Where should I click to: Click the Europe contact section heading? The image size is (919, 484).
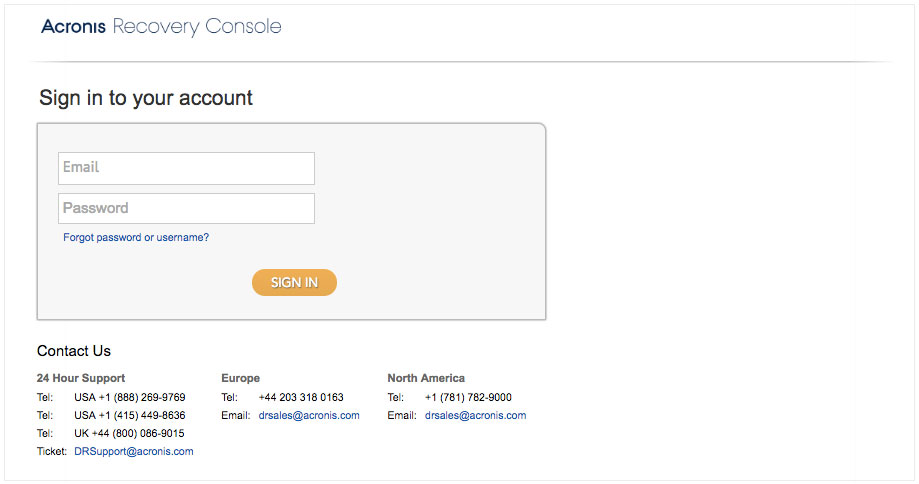(x=240, y=378)
